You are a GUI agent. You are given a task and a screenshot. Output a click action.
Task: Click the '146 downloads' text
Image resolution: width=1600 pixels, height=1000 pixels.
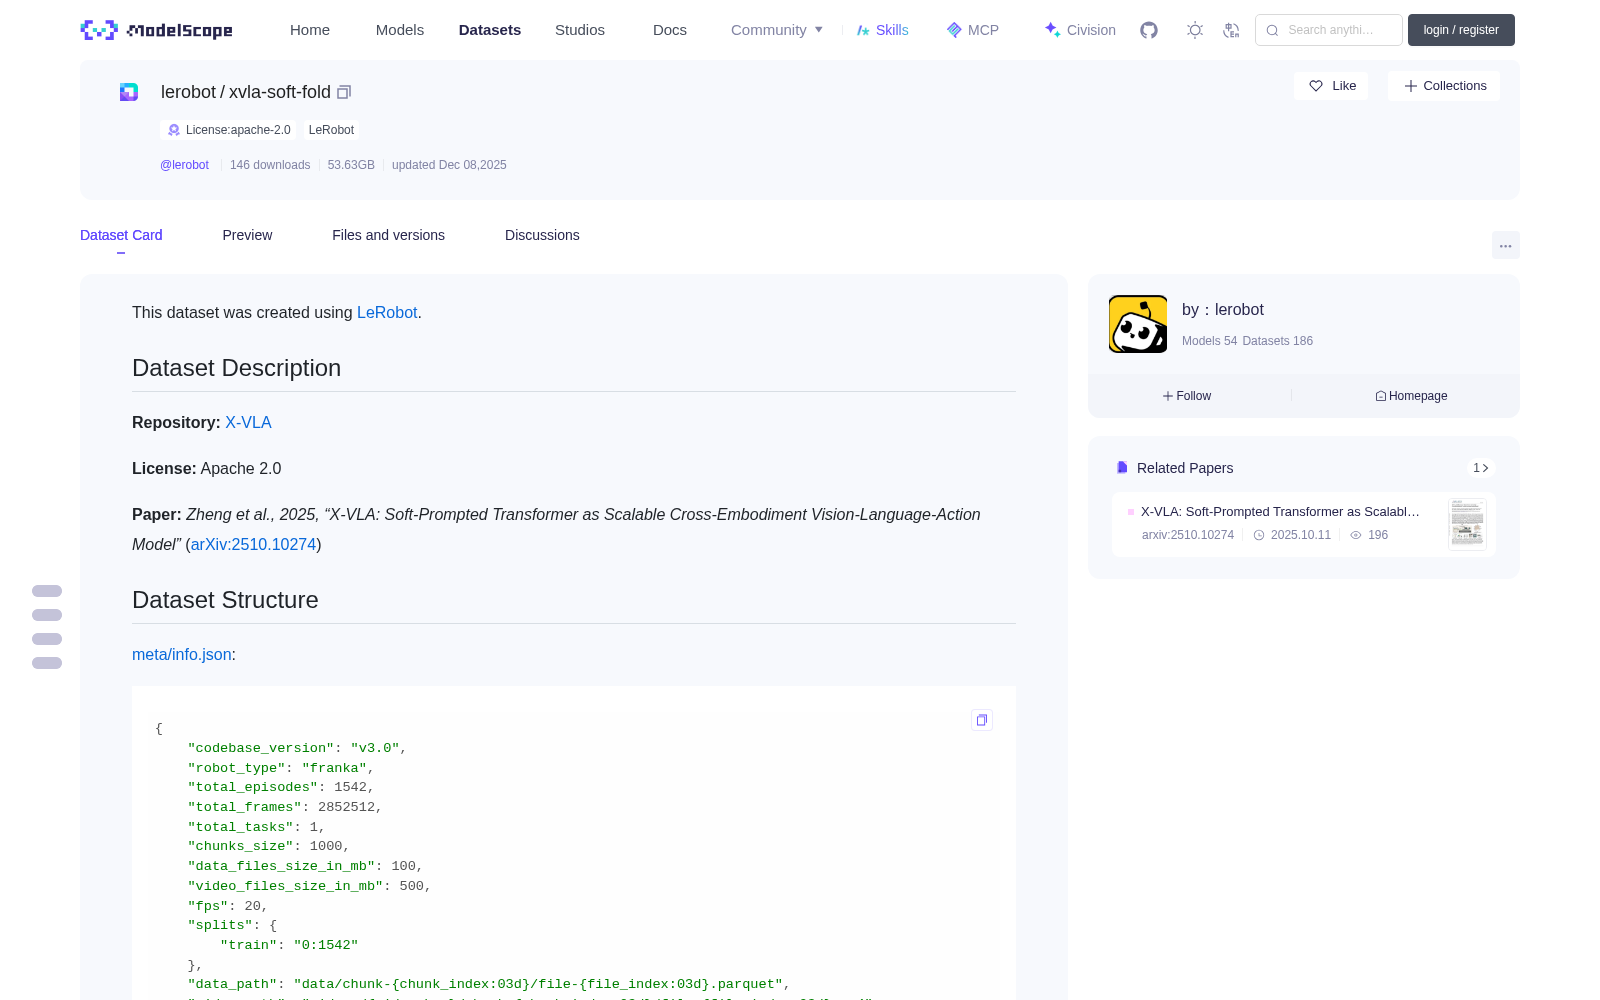coord(270,165)
